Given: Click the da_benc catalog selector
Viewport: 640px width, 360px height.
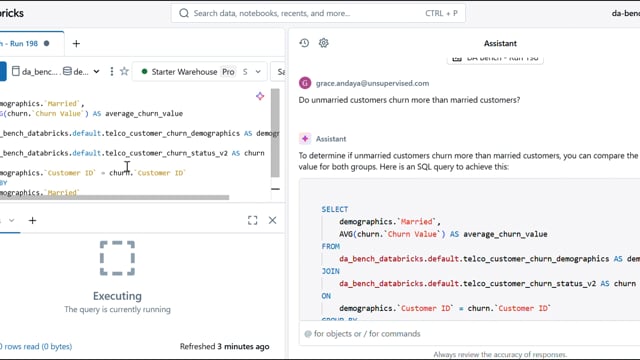Looking at the screenshot, I should click(35, 71).
